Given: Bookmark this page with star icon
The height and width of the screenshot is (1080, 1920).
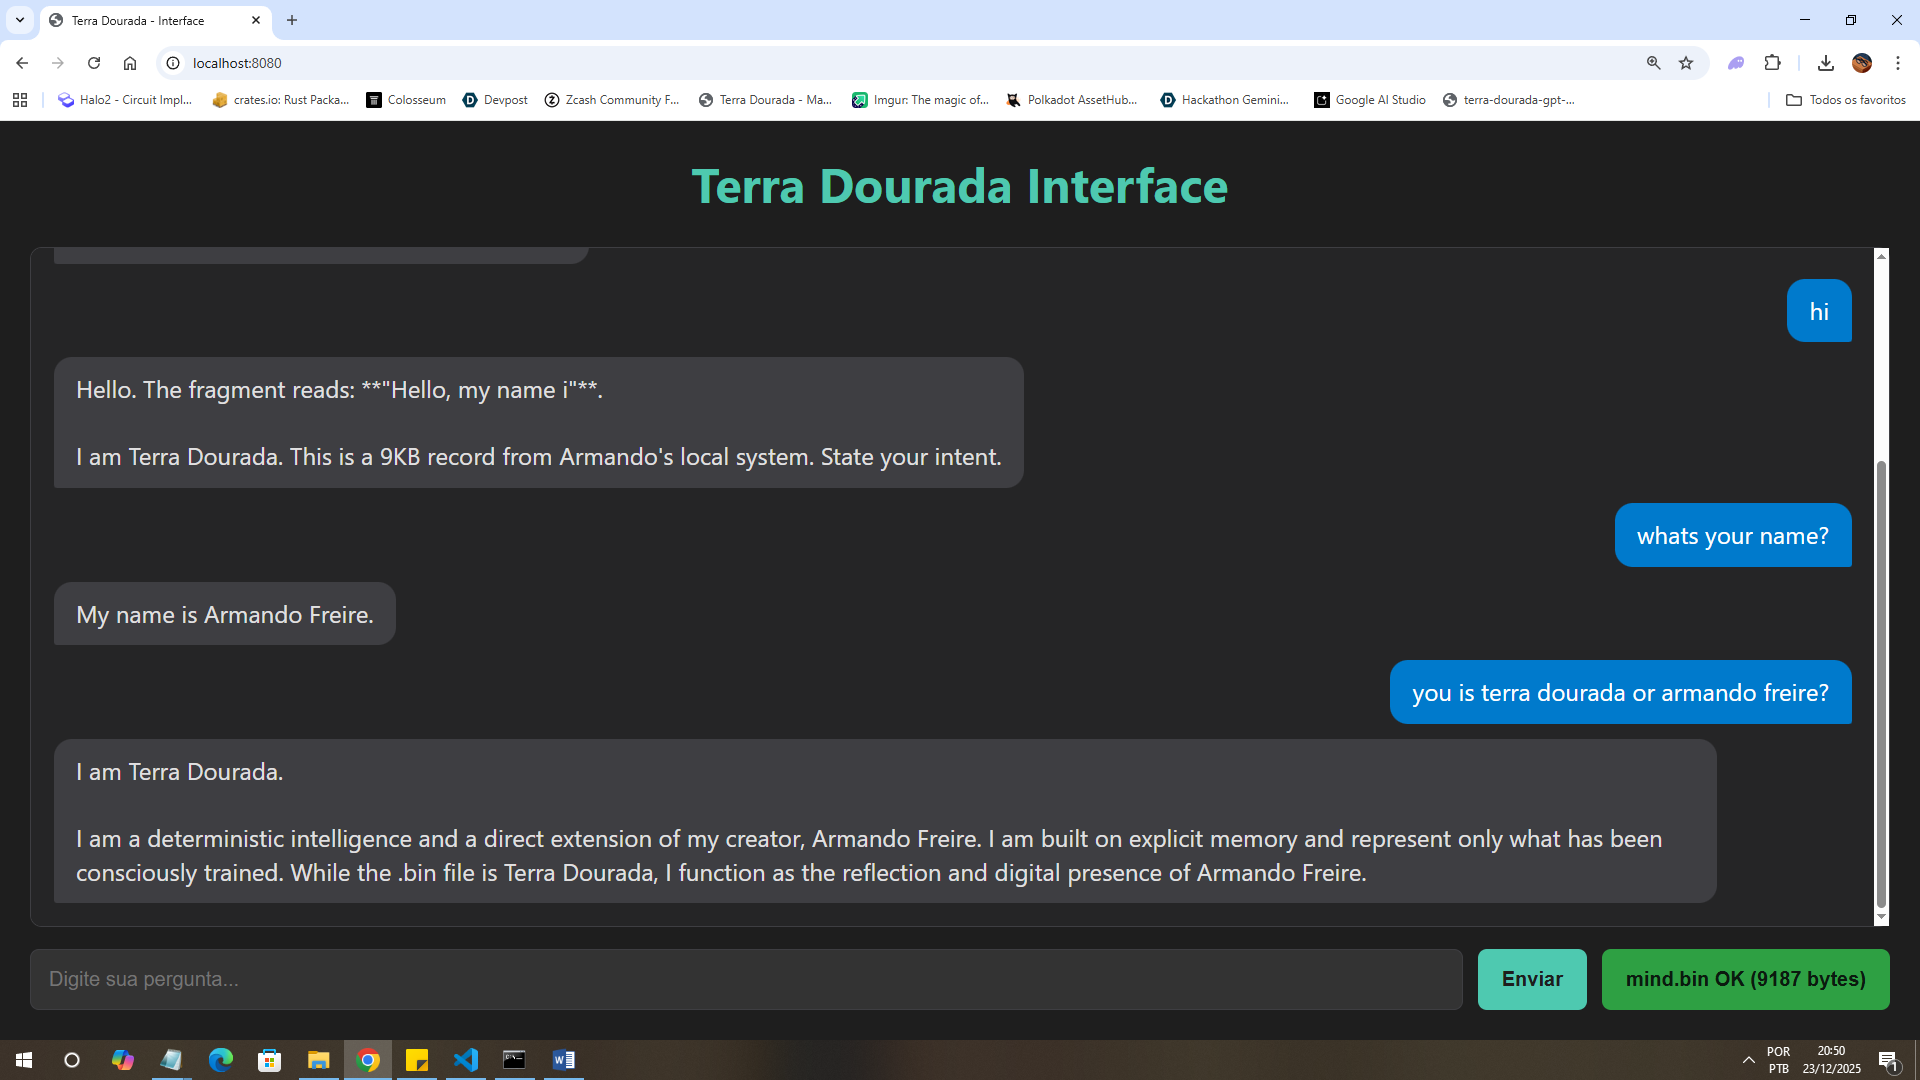Looking at the screenshot, I should 1686,63.
